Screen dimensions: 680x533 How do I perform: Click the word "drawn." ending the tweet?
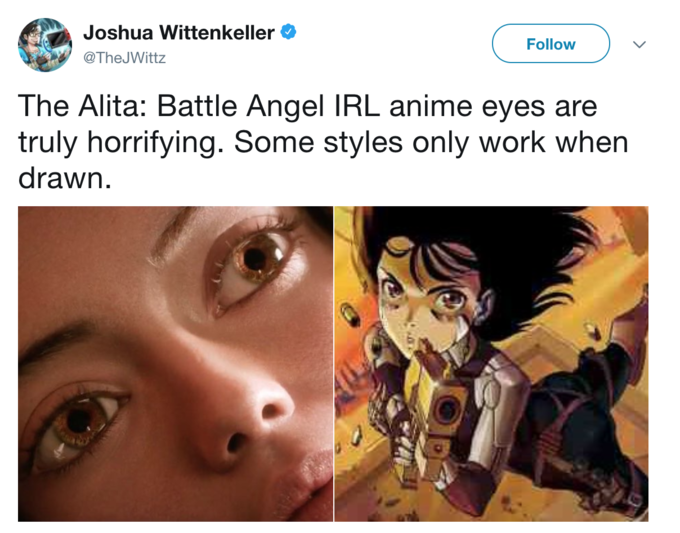(x=65, y=178)
